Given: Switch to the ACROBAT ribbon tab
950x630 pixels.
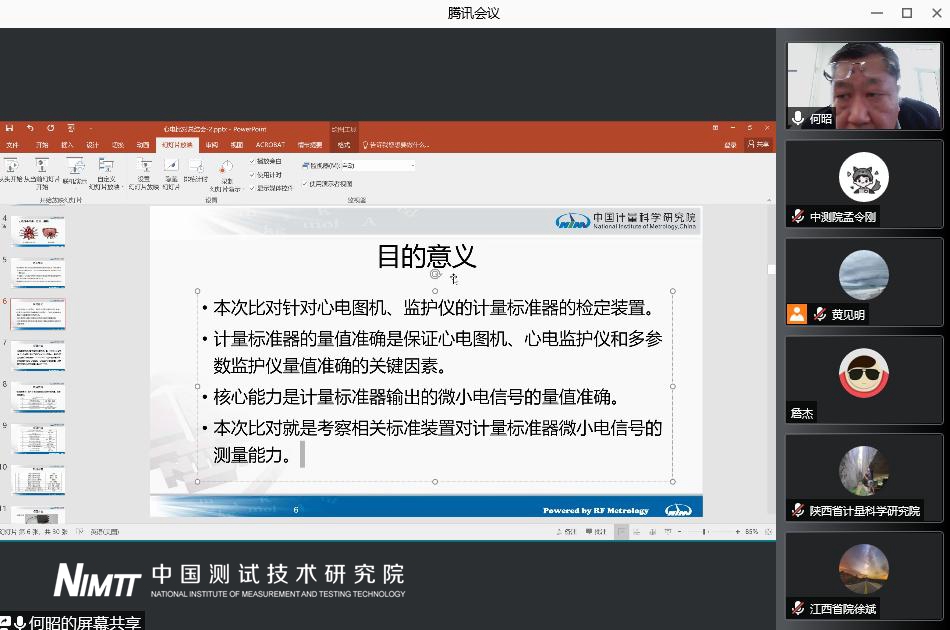Looking at the screenshot, I should point(269,145).
